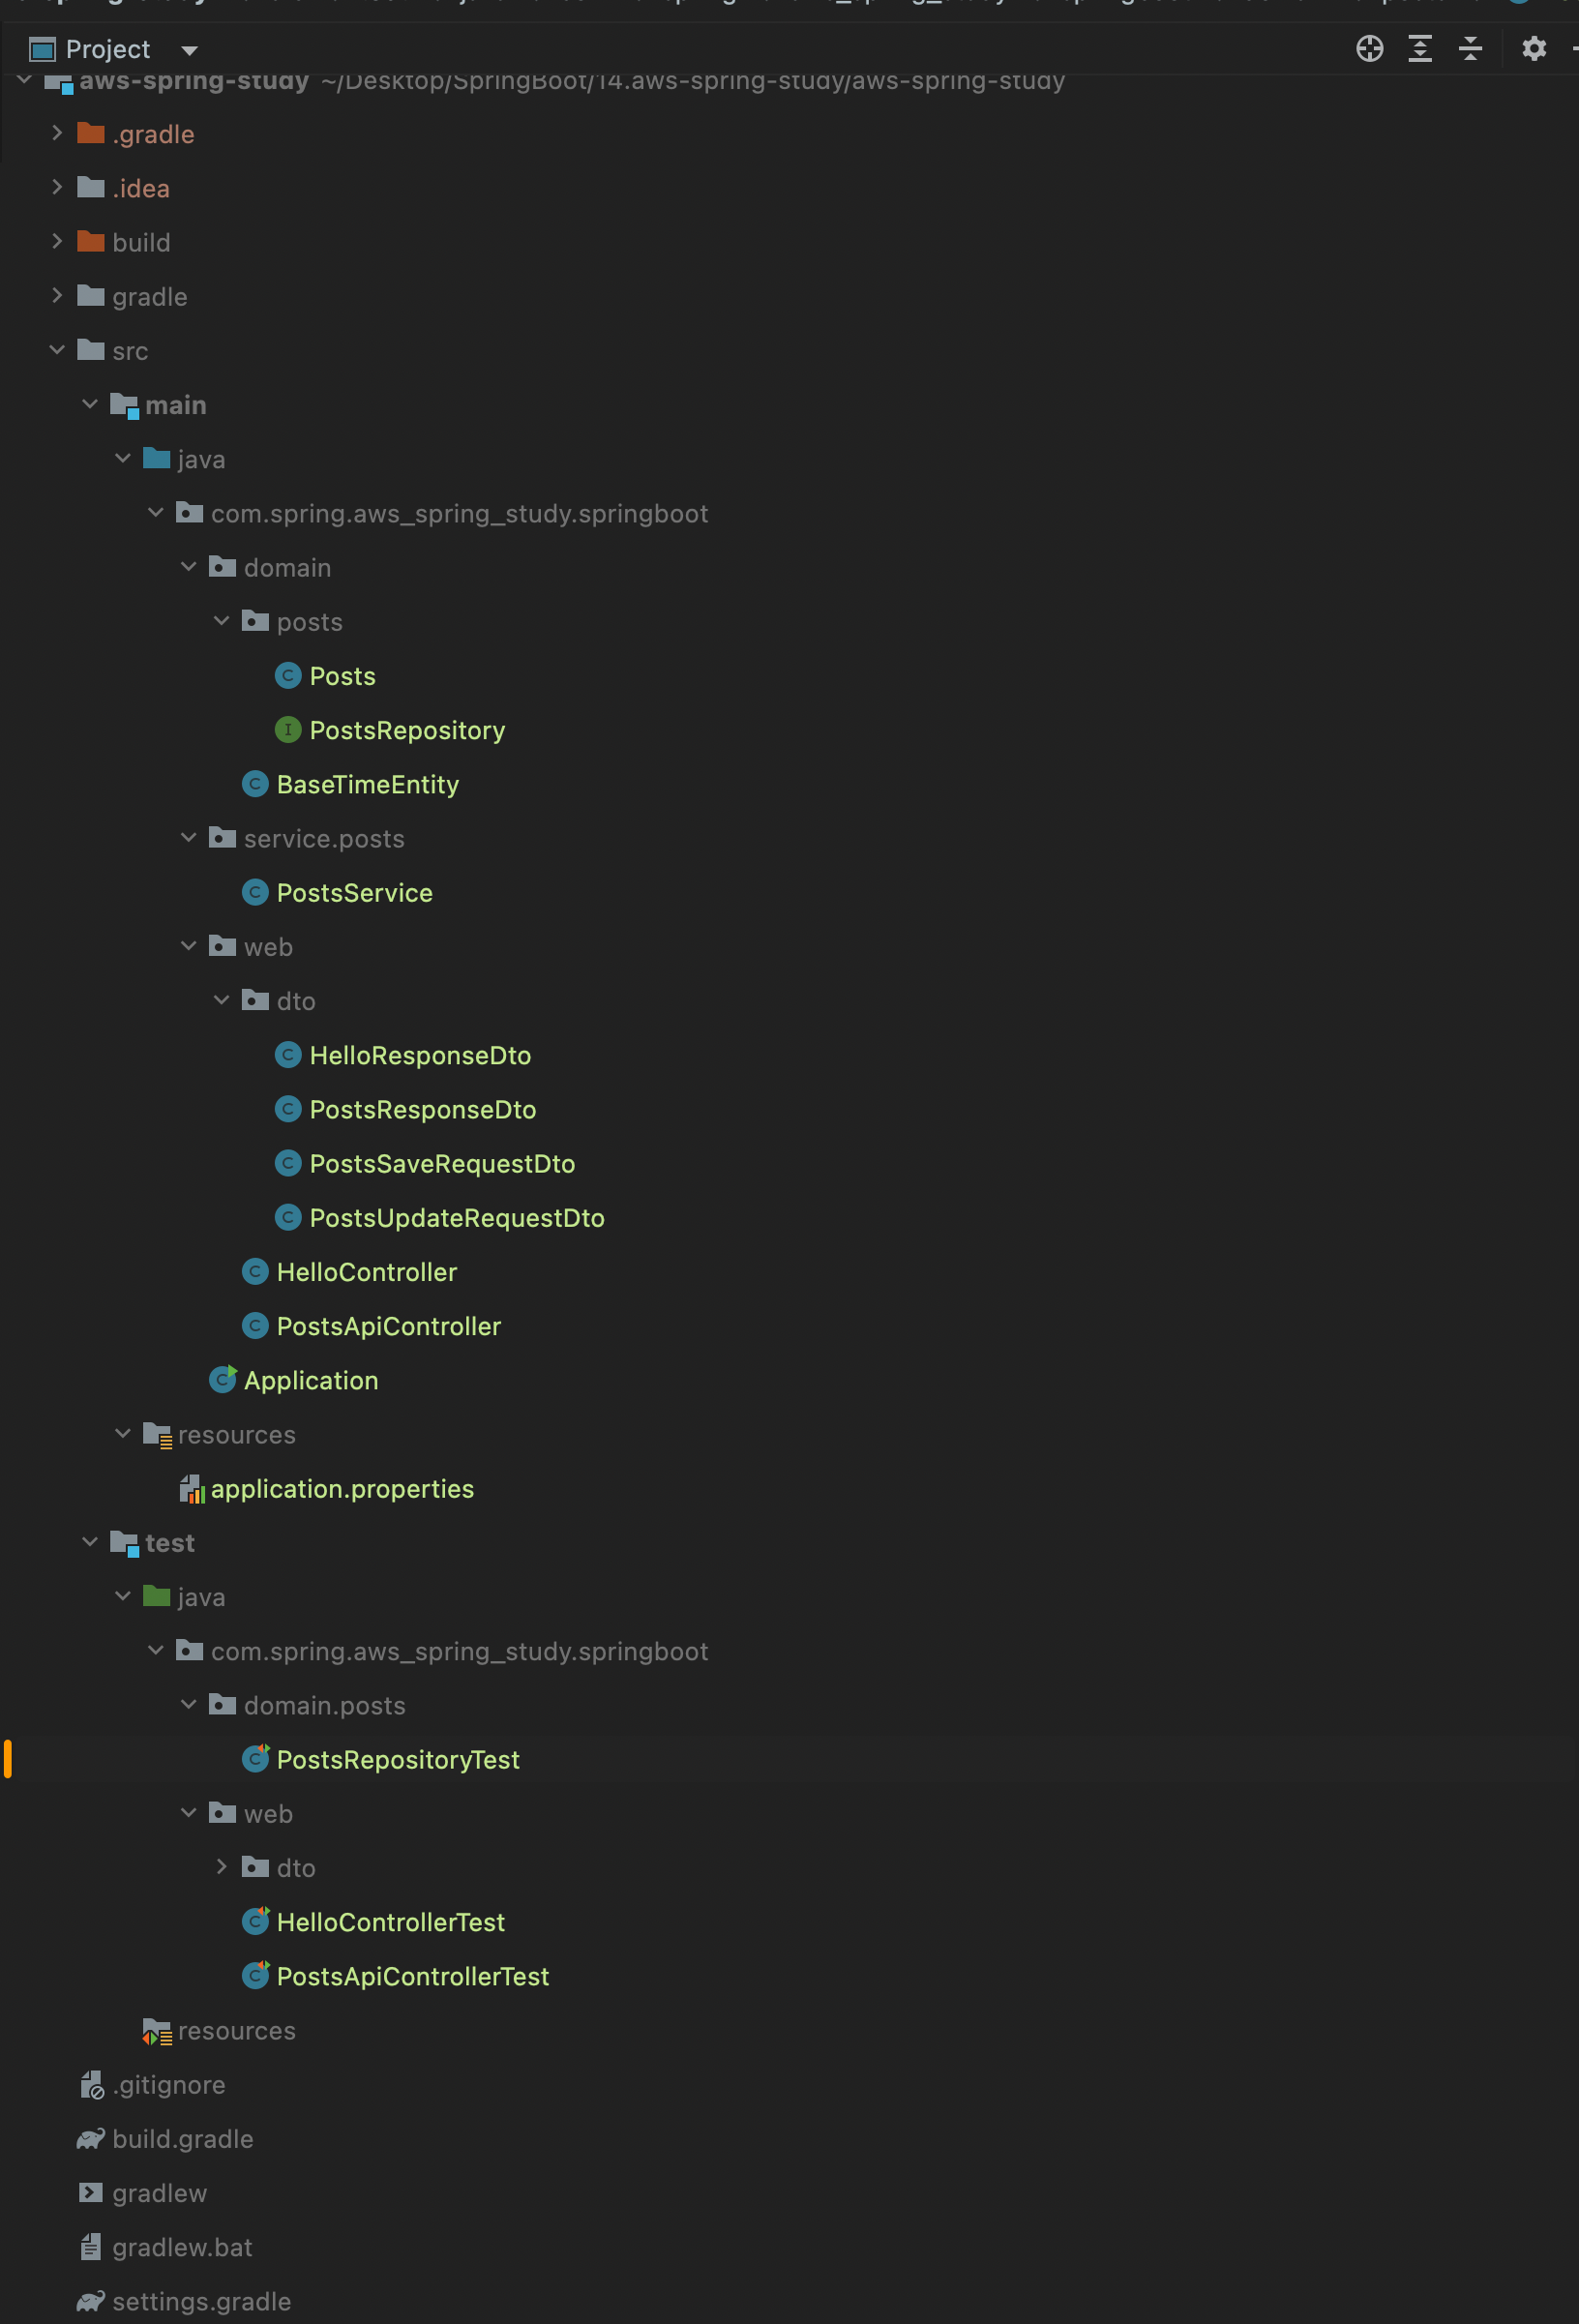Collapse the service.posts package chevron

pyautogui.click(x=188, y=838)
